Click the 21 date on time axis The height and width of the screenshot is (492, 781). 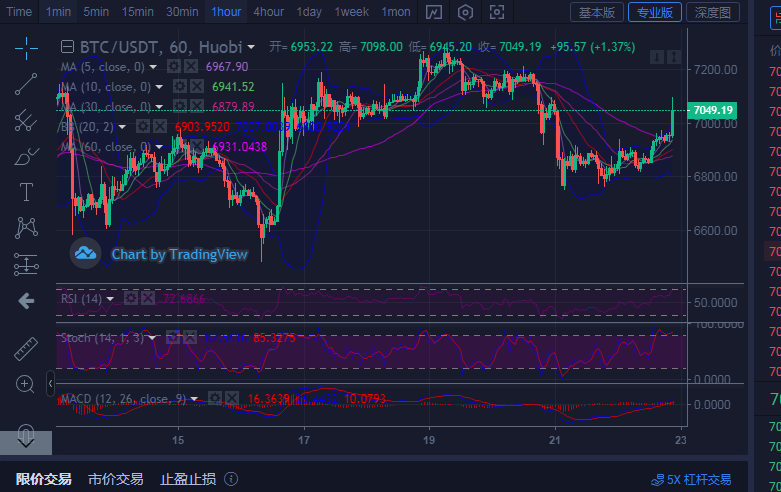pos(554,440)
